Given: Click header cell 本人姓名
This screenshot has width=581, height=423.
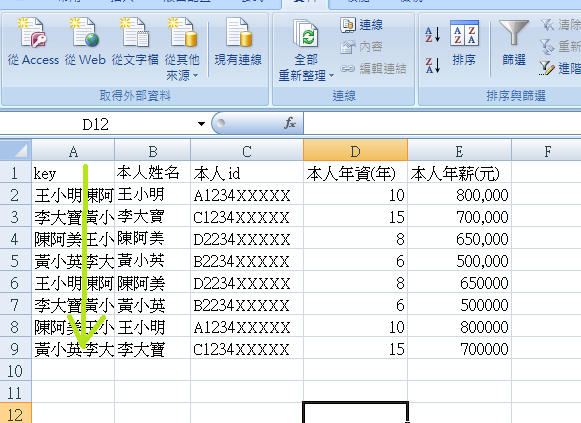Looking at the screenshot, I should coord(153,173).
